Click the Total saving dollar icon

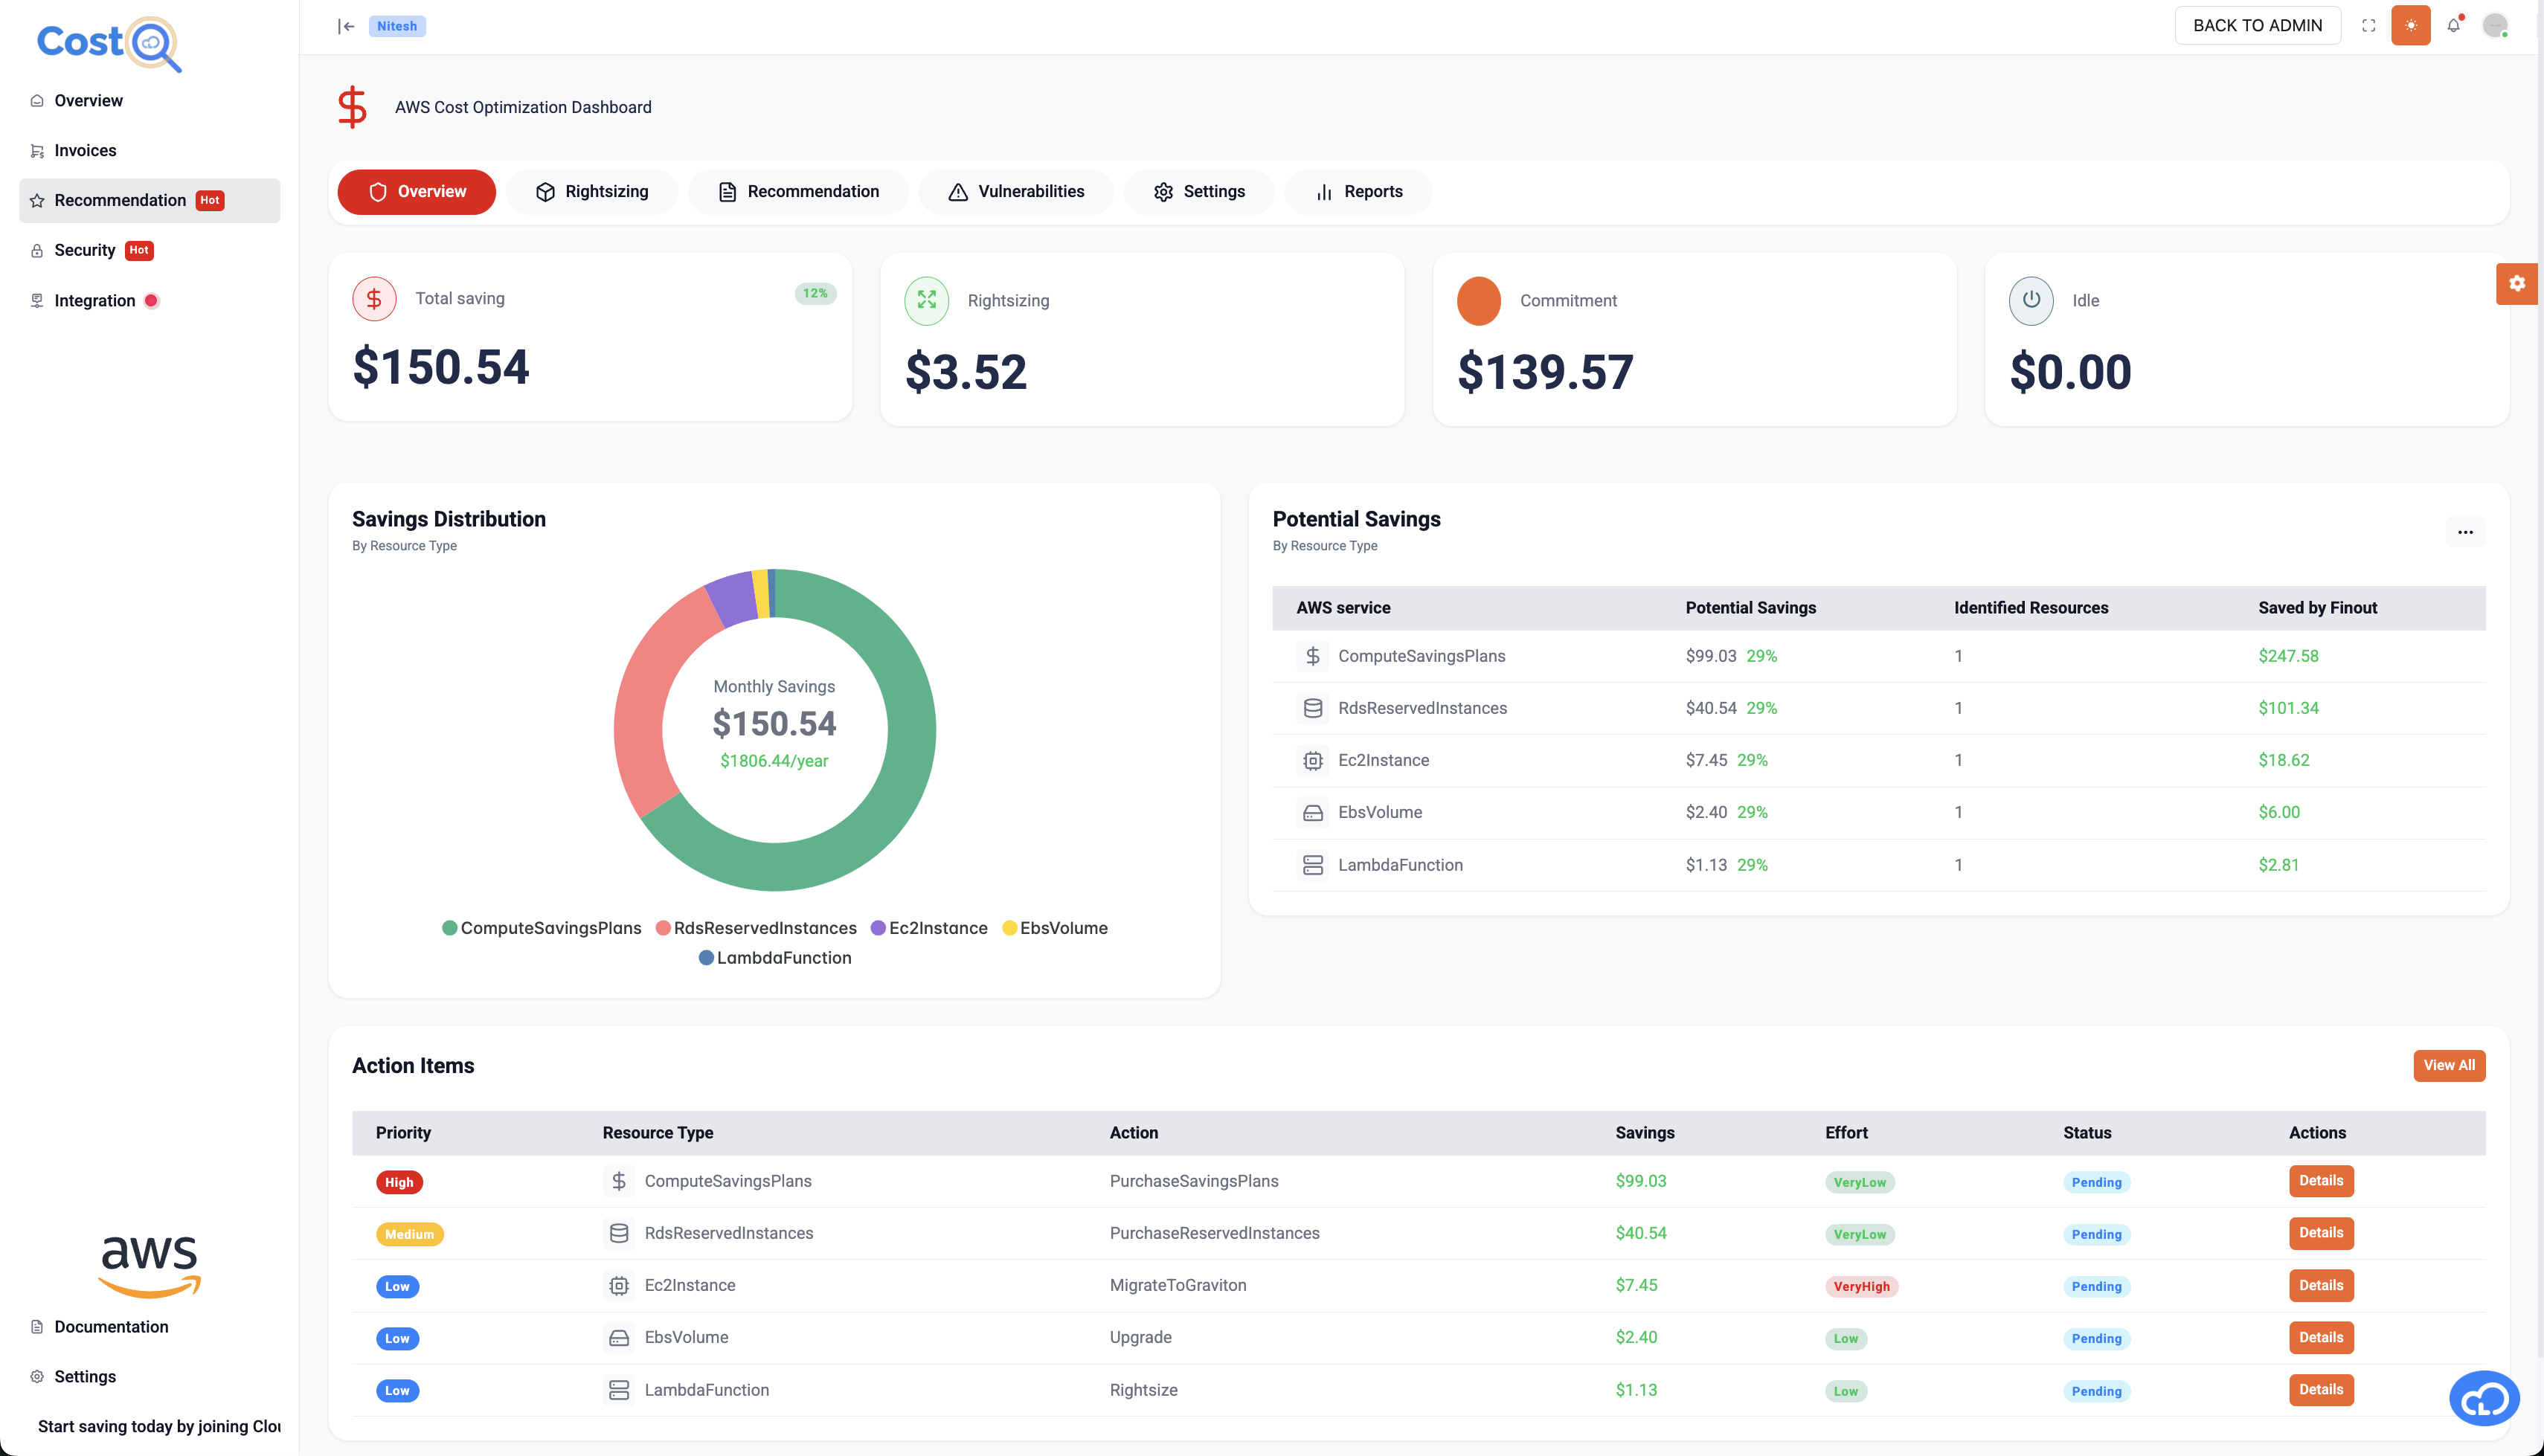374,299
